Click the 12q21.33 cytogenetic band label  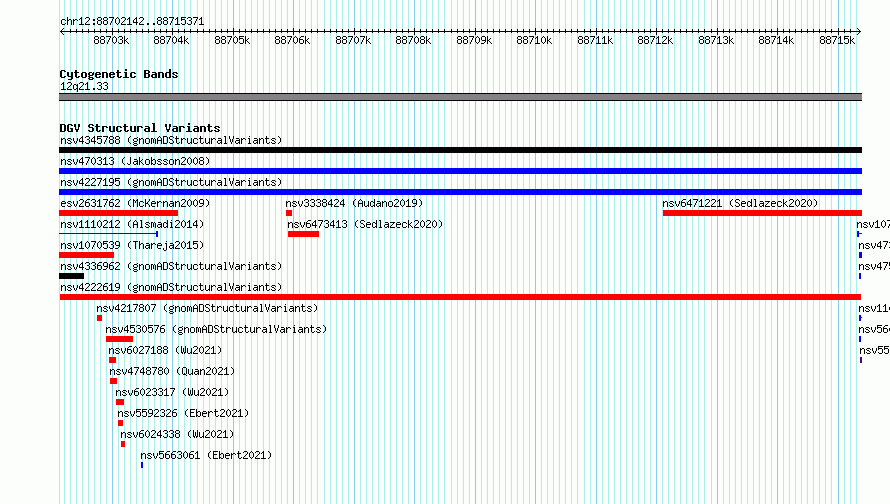tap(84, 86)
